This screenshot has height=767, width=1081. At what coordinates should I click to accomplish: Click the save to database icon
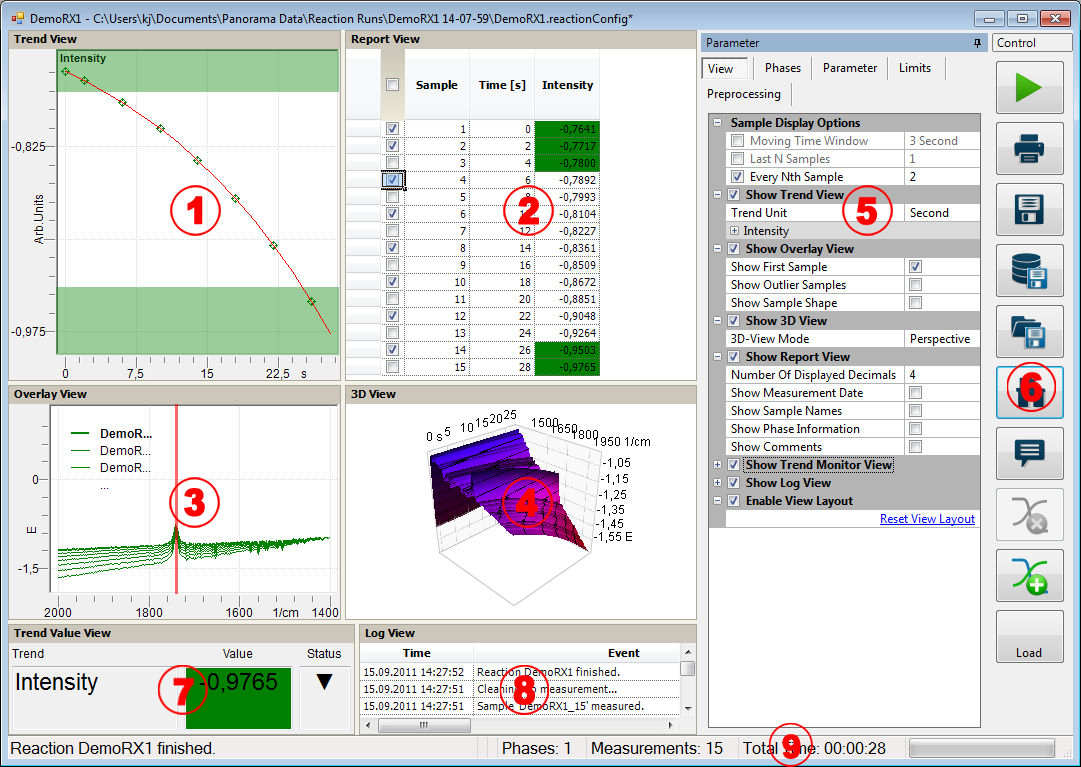click(1029, 272)
